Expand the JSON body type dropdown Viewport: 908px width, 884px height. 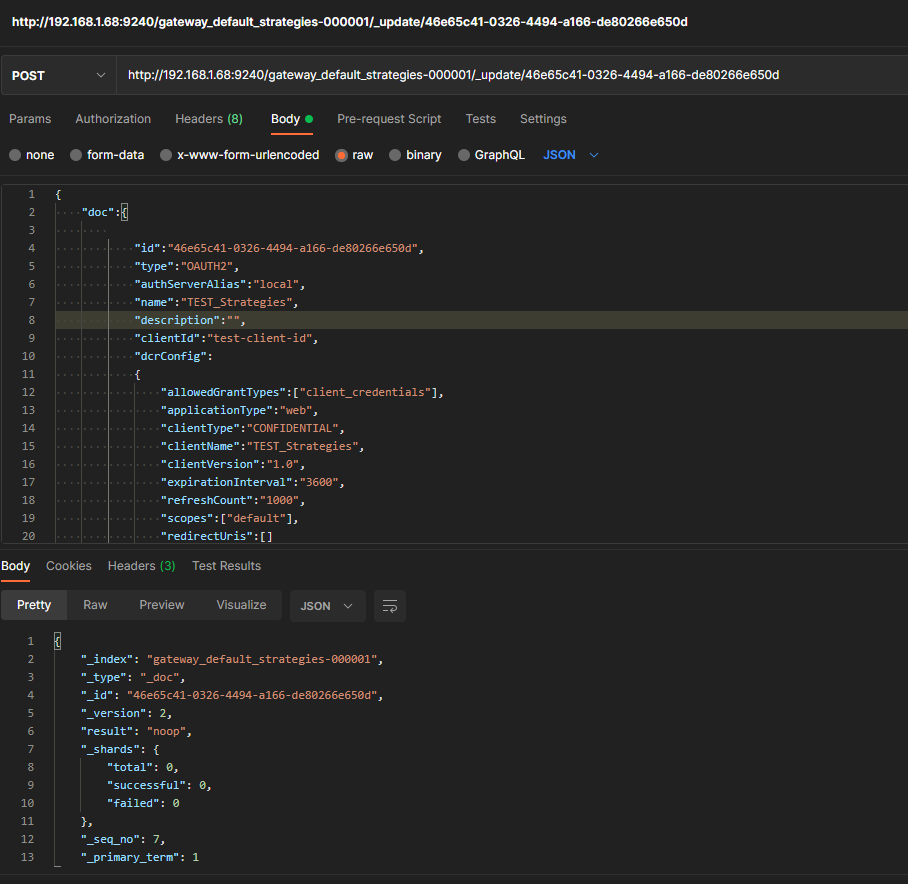pos(571,155)
